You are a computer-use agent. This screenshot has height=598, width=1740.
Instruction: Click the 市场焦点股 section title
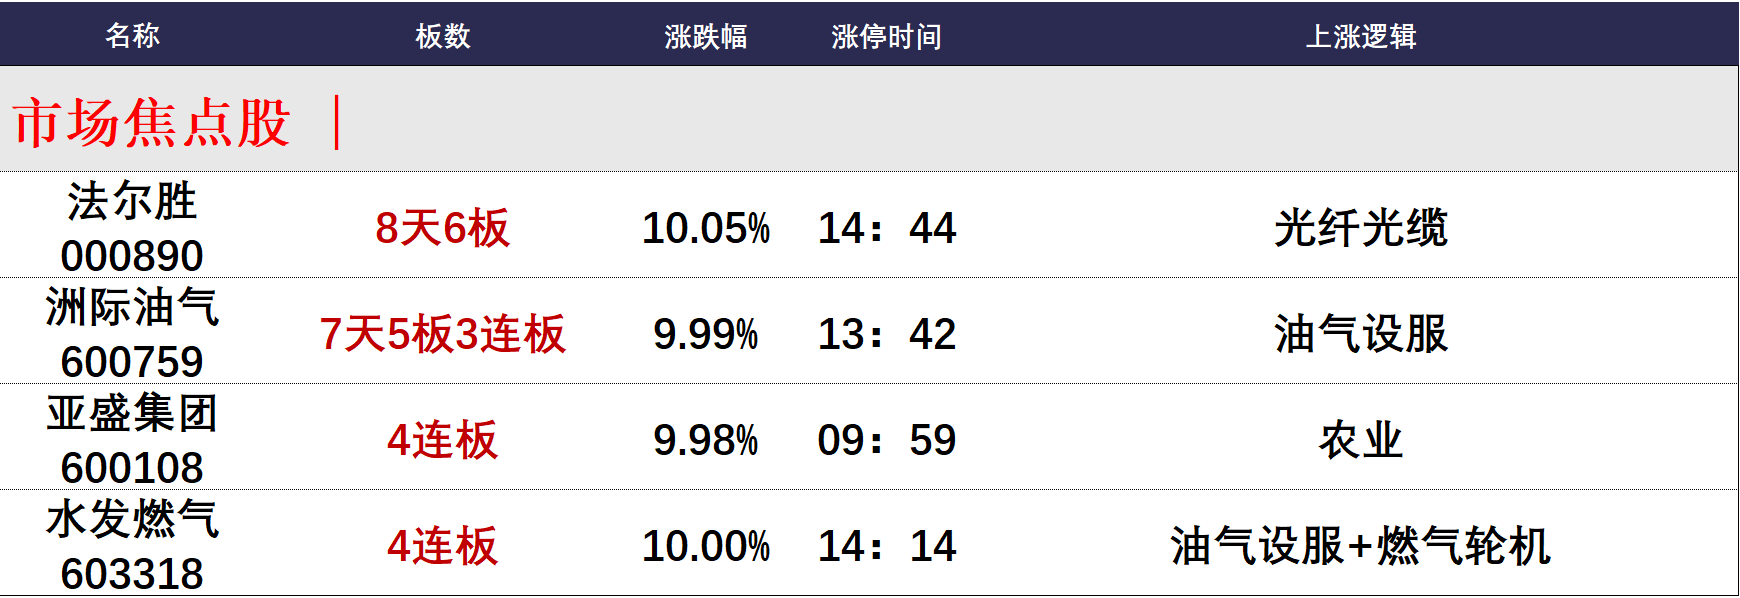152,123
